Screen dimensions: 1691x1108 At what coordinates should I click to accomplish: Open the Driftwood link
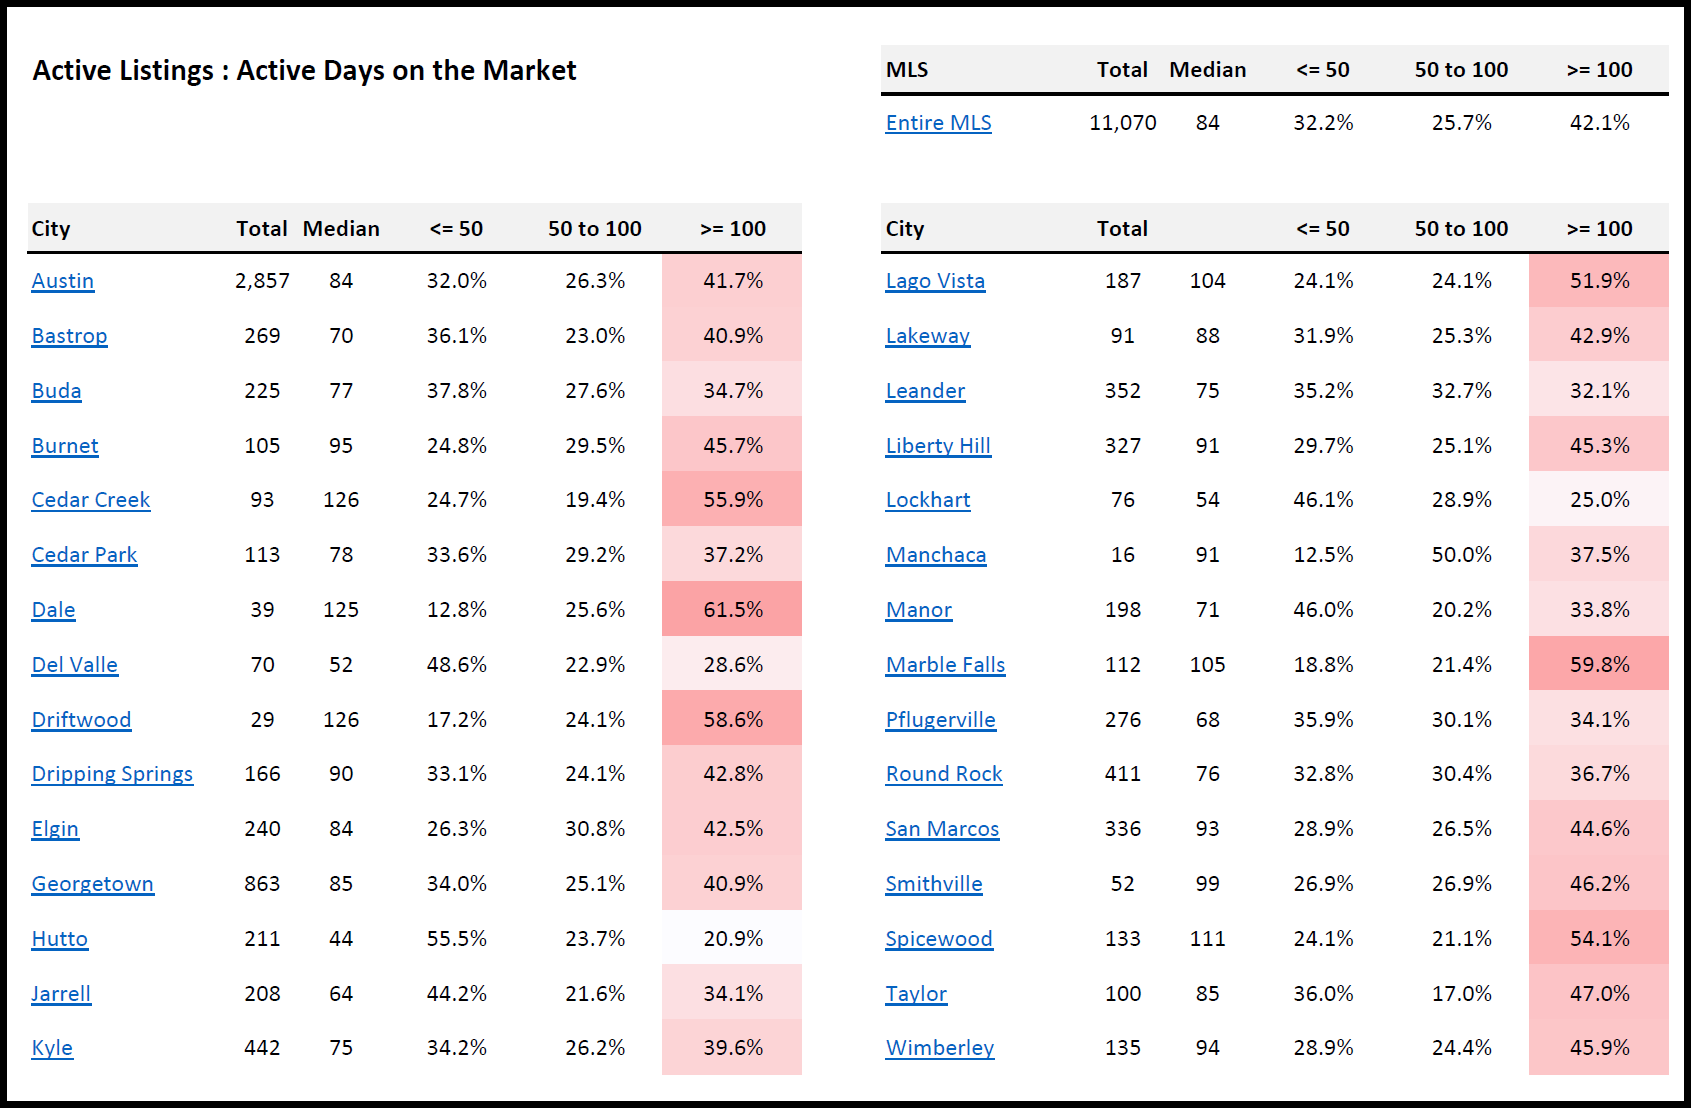point(81,720)
